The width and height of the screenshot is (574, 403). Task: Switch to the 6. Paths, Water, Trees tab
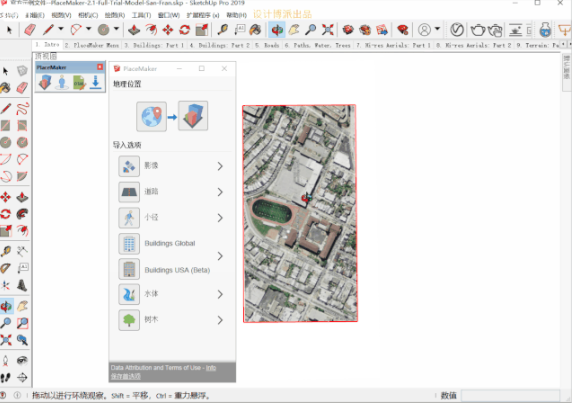(317, 45)
